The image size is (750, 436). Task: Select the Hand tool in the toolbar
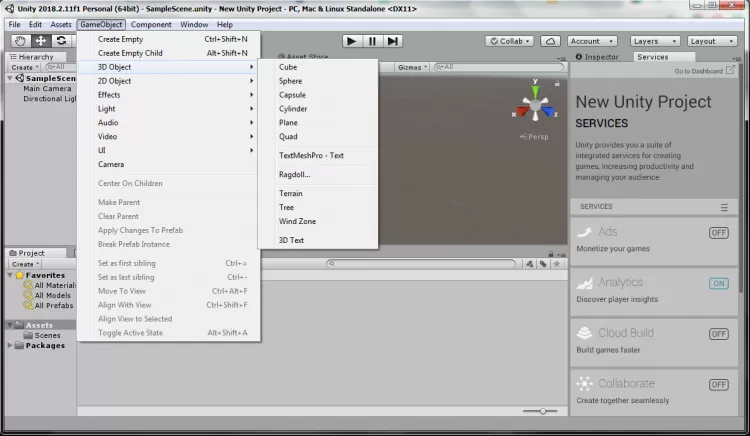click(x=20, y=41)
